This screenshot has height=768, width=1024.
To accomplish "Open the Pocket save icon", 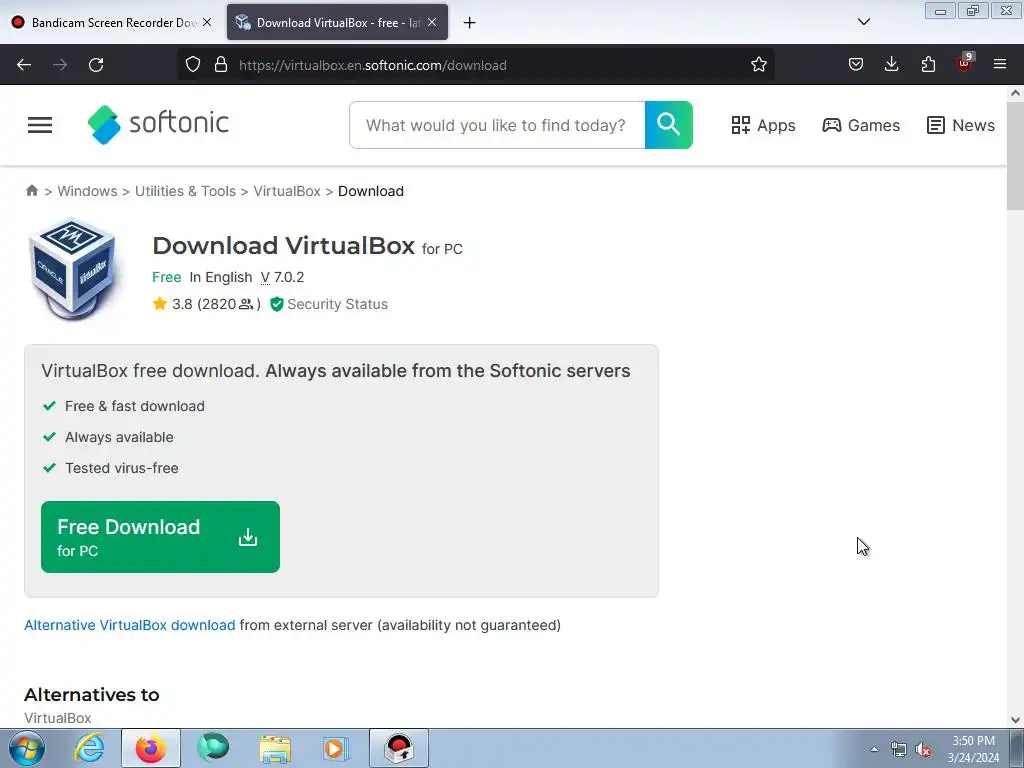I will point(856,65).
